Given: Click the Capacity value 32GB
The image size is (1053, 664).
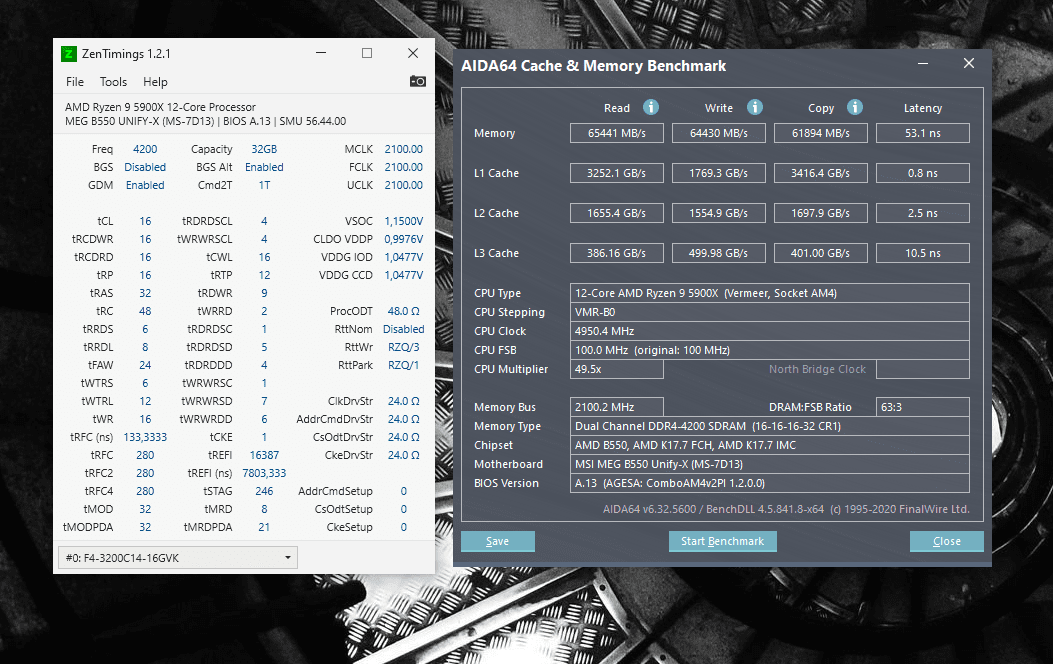Looking at the screenshot, I should [x=264, y=149].
